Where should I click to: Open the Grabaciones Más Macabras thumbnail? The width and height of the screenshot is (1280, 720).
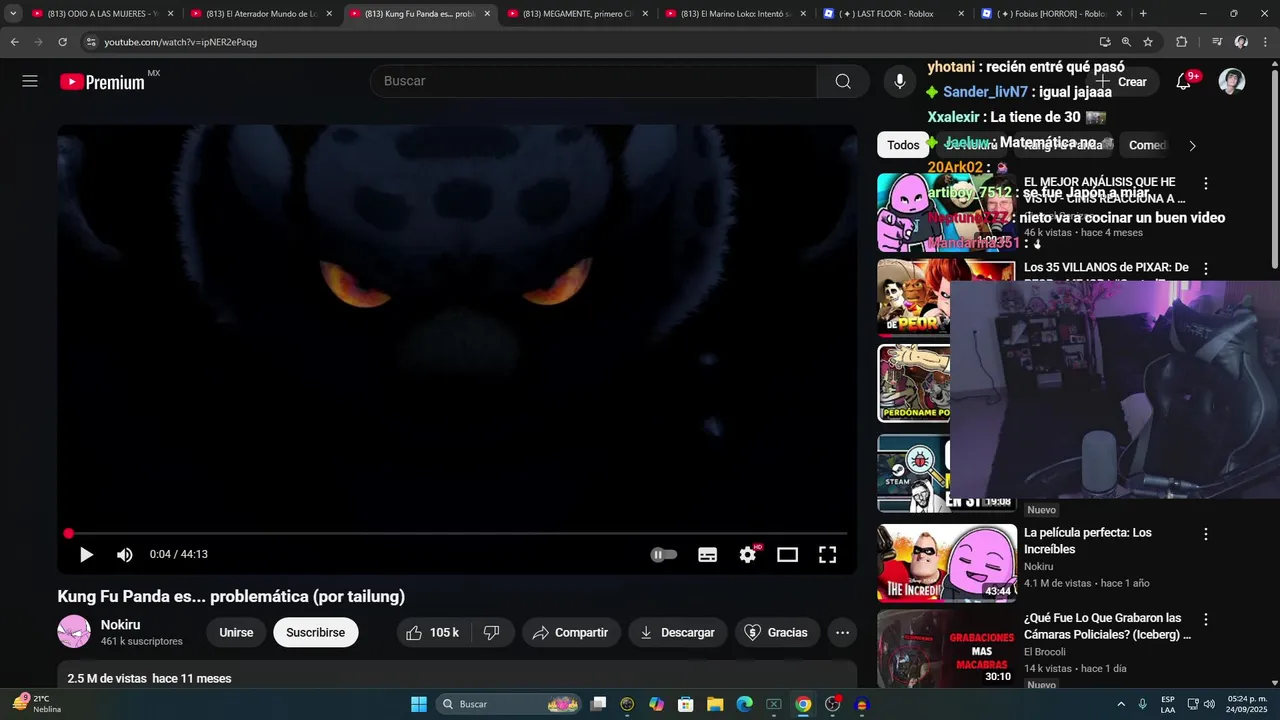pyautogui.click(x=947, y=648)
